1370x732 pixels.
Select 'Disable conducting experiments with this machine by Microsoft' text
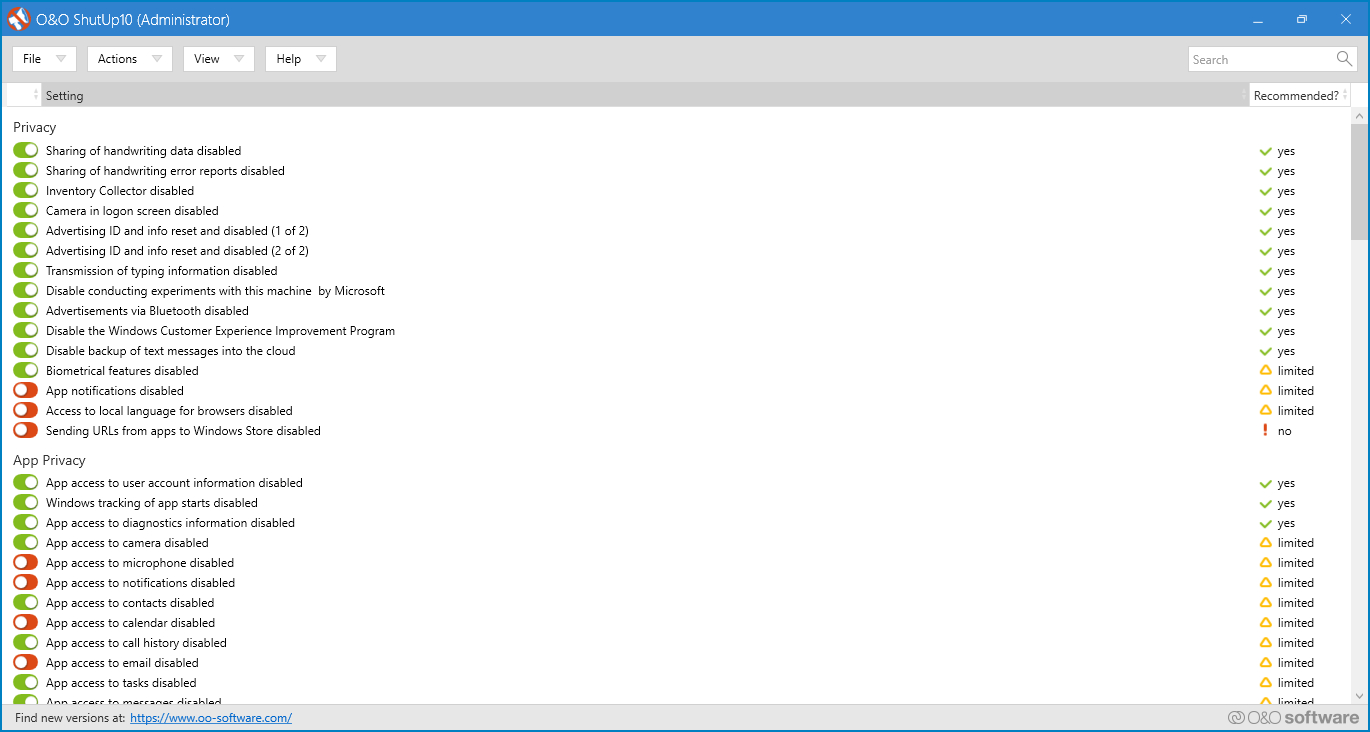coord(215,291)
